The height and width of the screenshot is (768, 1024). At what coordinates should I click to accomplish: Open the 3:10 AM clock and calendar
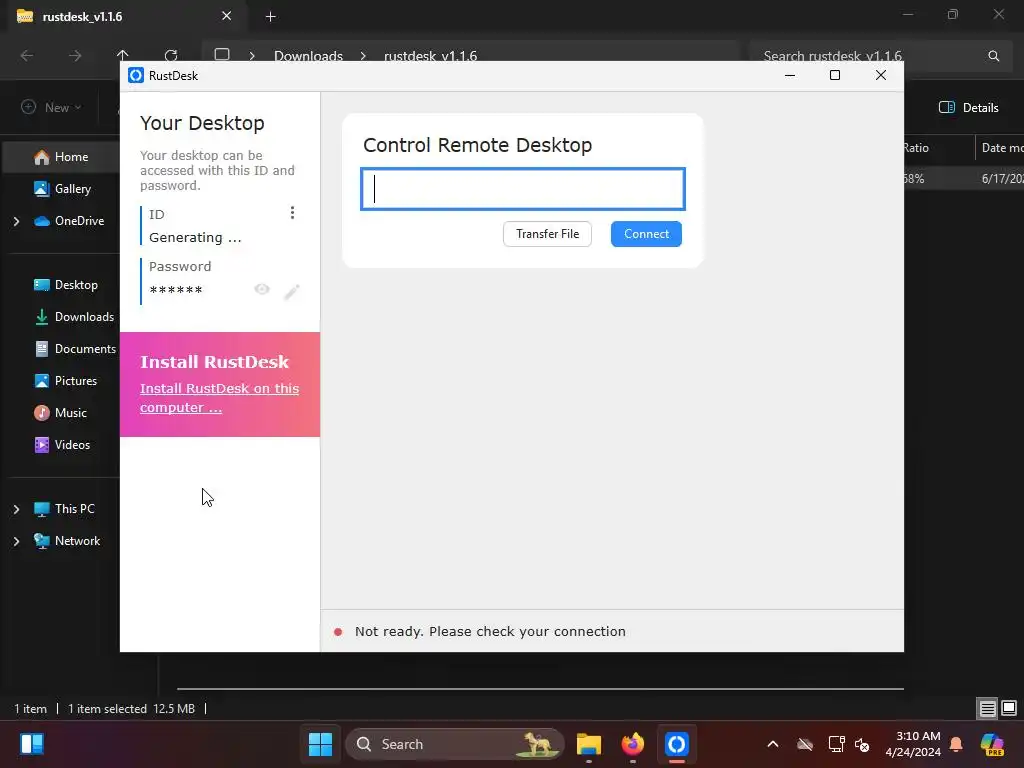click(913, 744)
